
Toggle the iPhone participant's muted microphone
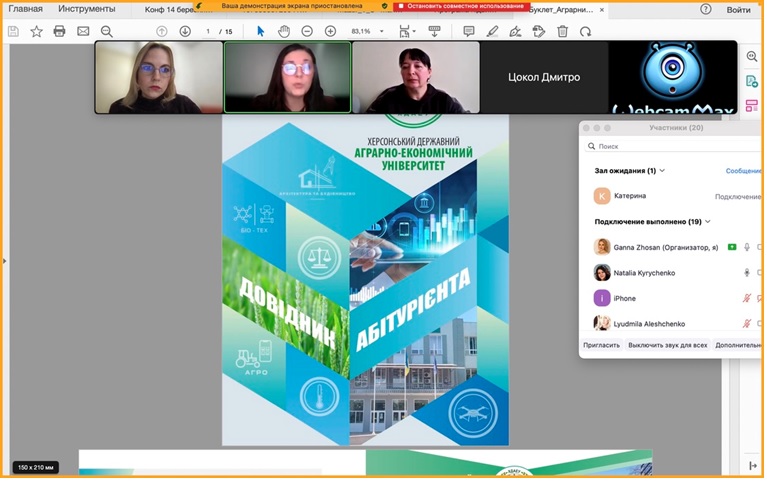[x=746, y=298]
